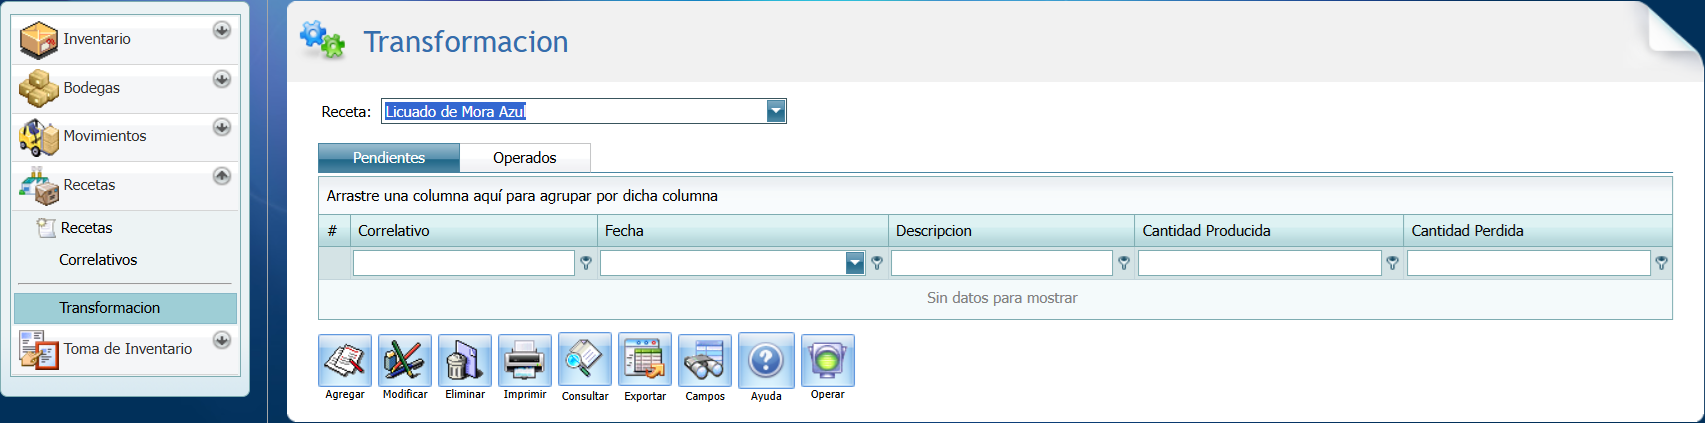Click the Movimientos forklift icon

(x=39, y=137)
